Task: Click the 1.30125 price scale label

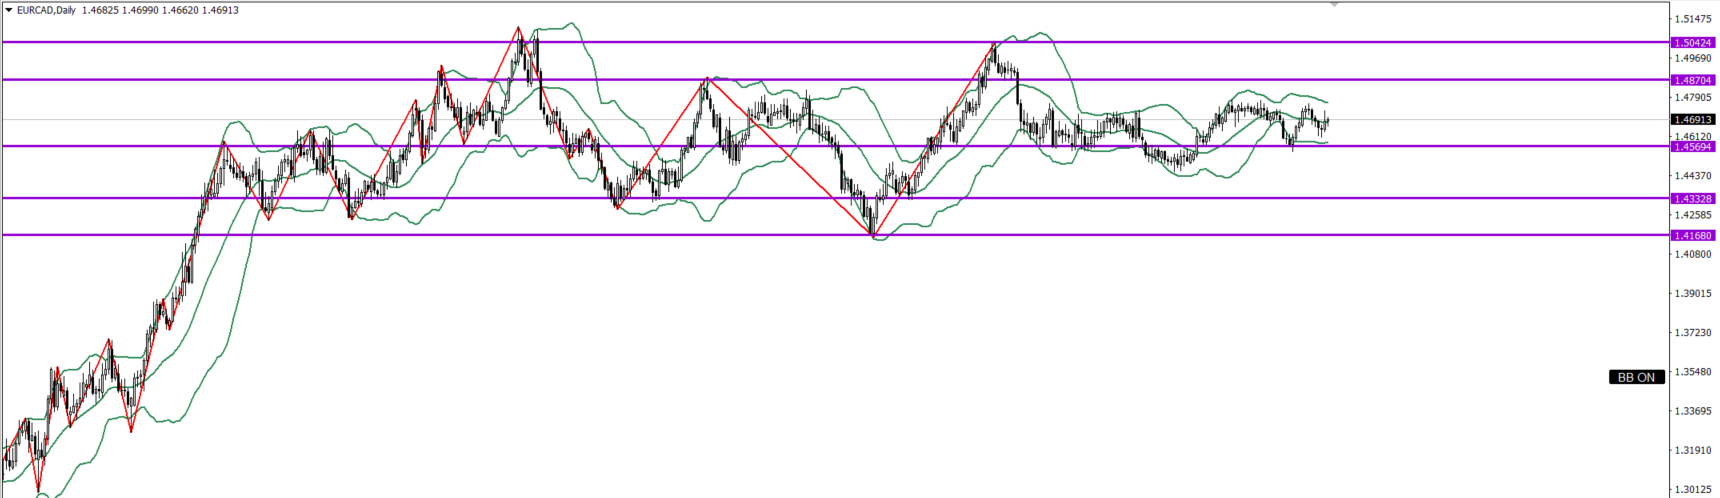Action: click(x=1694, y=490)
